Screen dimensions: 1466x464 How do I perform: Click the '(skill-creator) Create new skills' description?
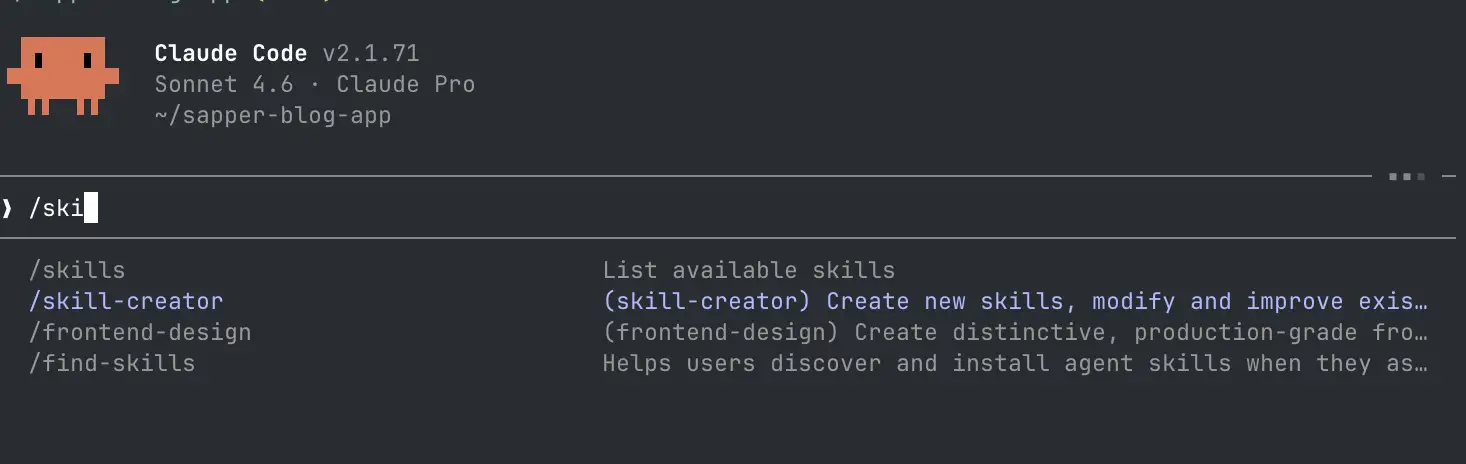point(1015,301)
